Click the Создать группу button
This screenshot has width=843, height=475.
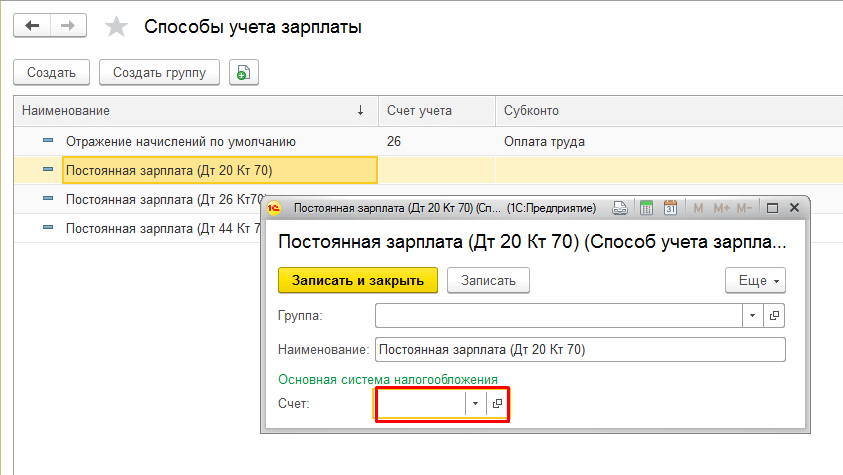pos(159,73)
